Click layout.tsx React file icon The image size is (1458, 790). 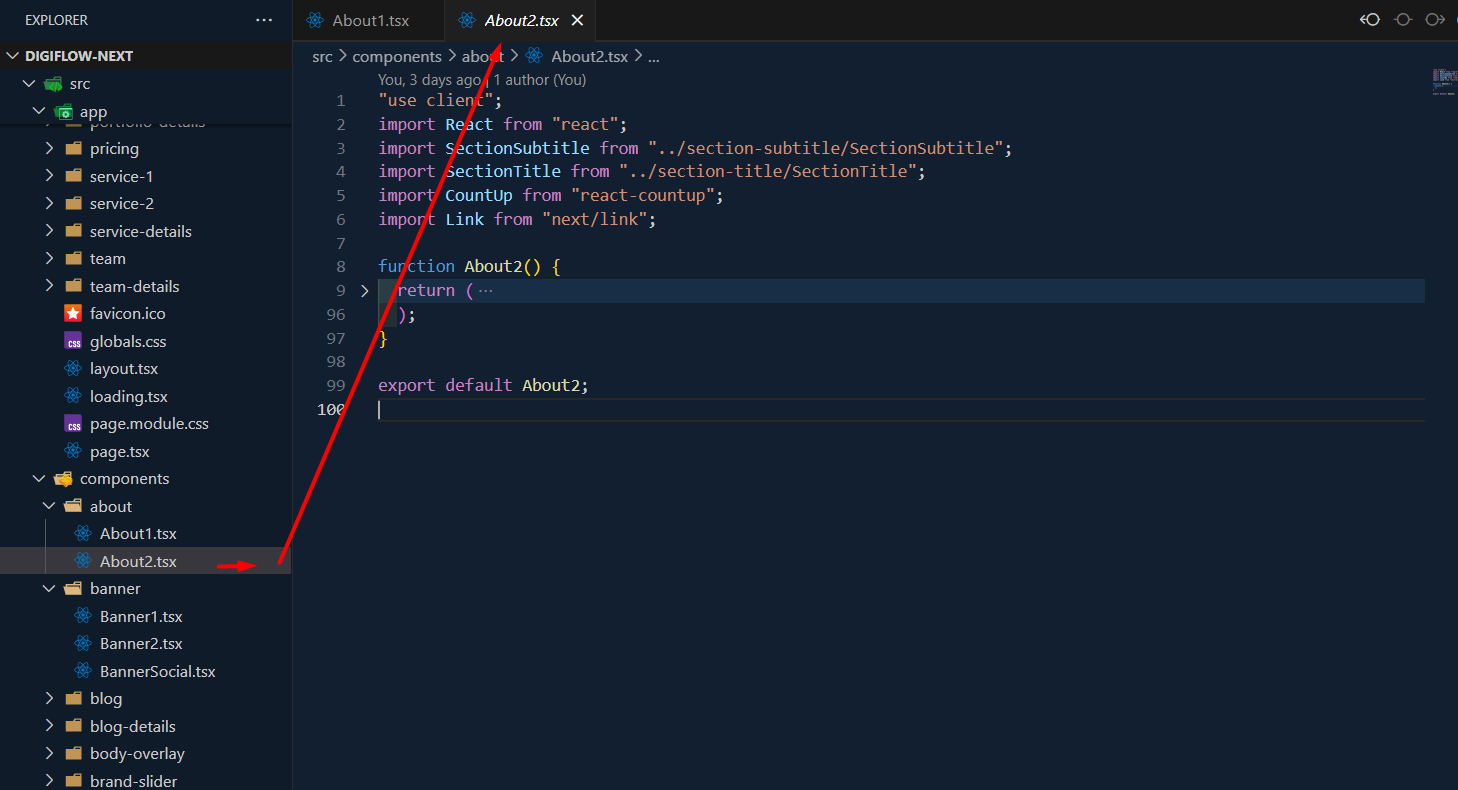click(73, 369)
